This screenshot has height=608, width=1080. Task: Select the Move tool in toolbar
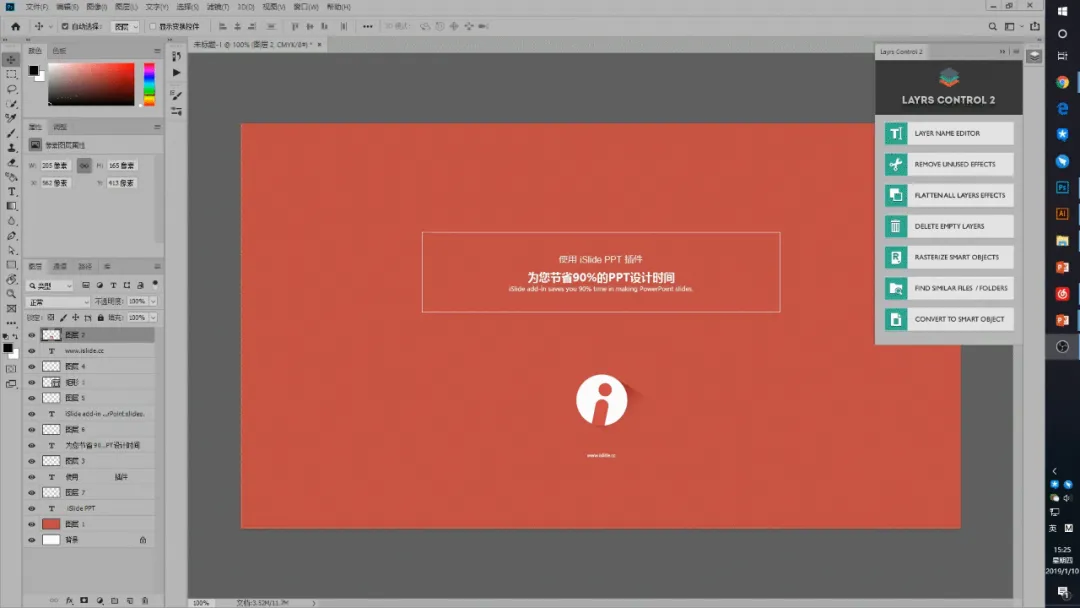[11, 60]
